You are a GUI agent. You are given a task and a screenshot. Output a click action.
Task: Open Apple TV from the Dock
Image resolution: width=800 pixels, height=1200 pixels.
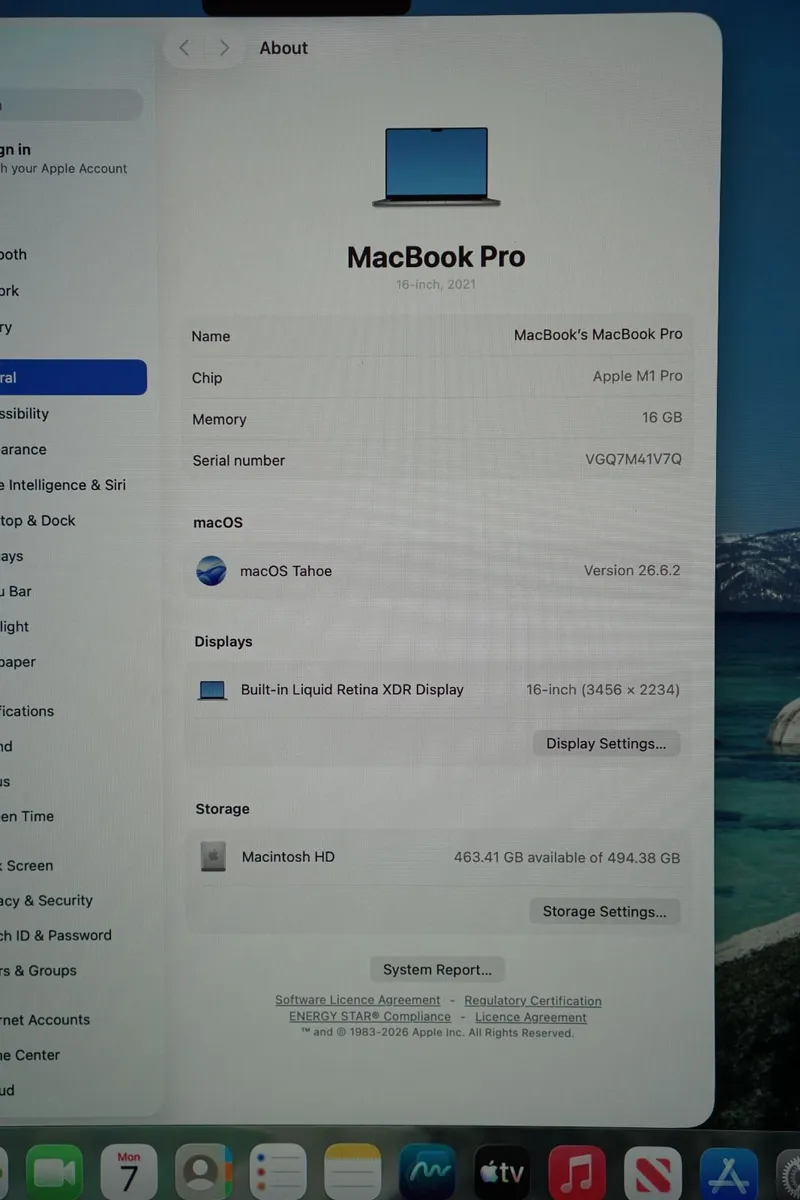click(x=502, y=1172)
